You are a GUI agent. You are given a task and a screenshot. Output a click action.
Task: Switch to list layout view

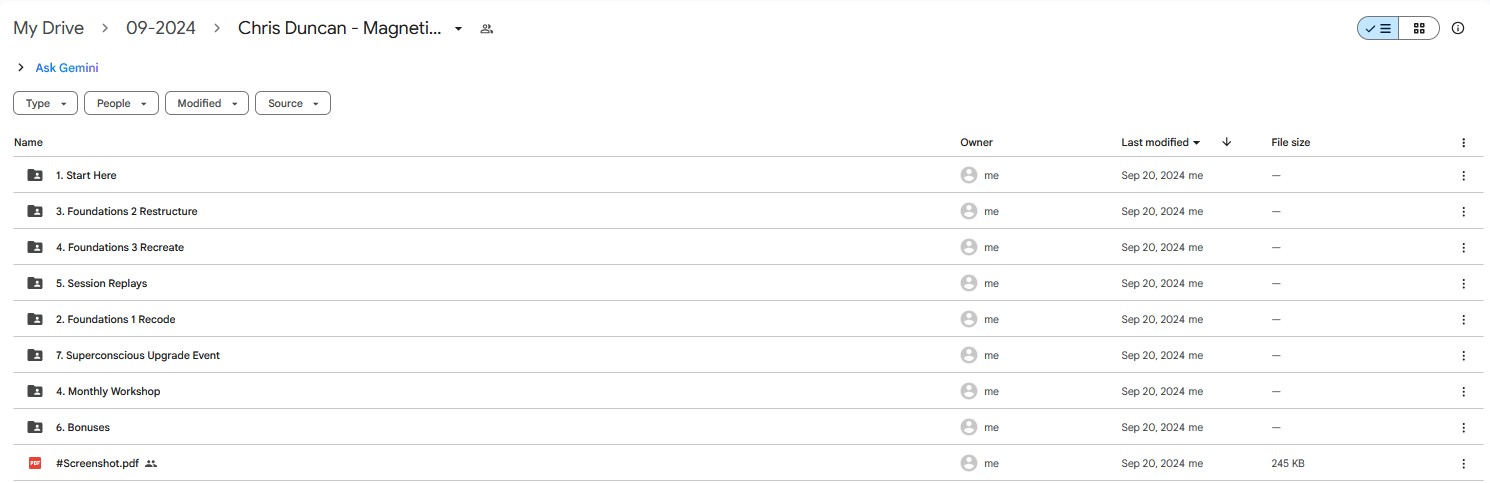[x=1378, y=28]
